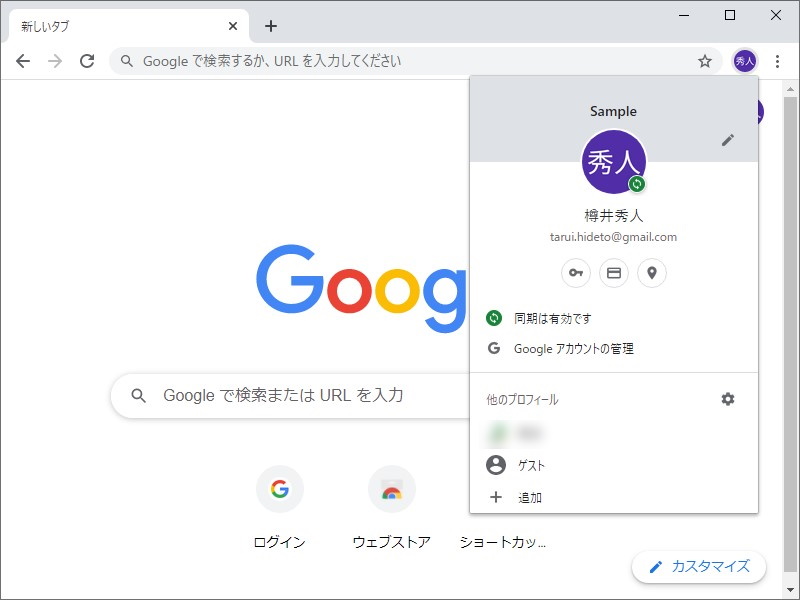Click the 秀人 profile avatar in toolbar
This screenshot has width=800, height=600.
click(x=744, y=61)
